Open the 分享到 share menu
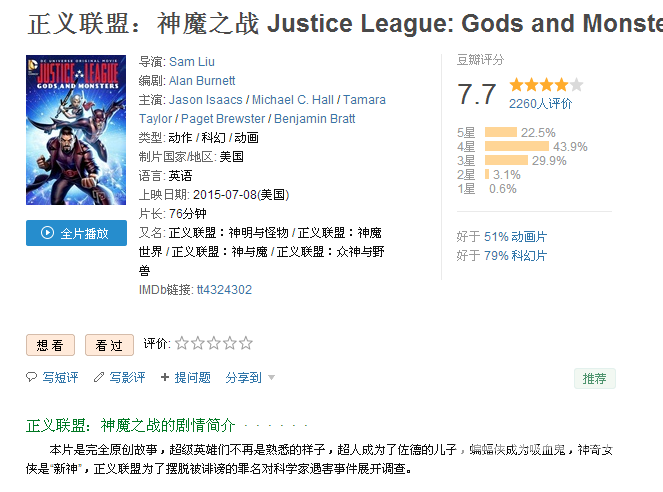 coord(244,377)
